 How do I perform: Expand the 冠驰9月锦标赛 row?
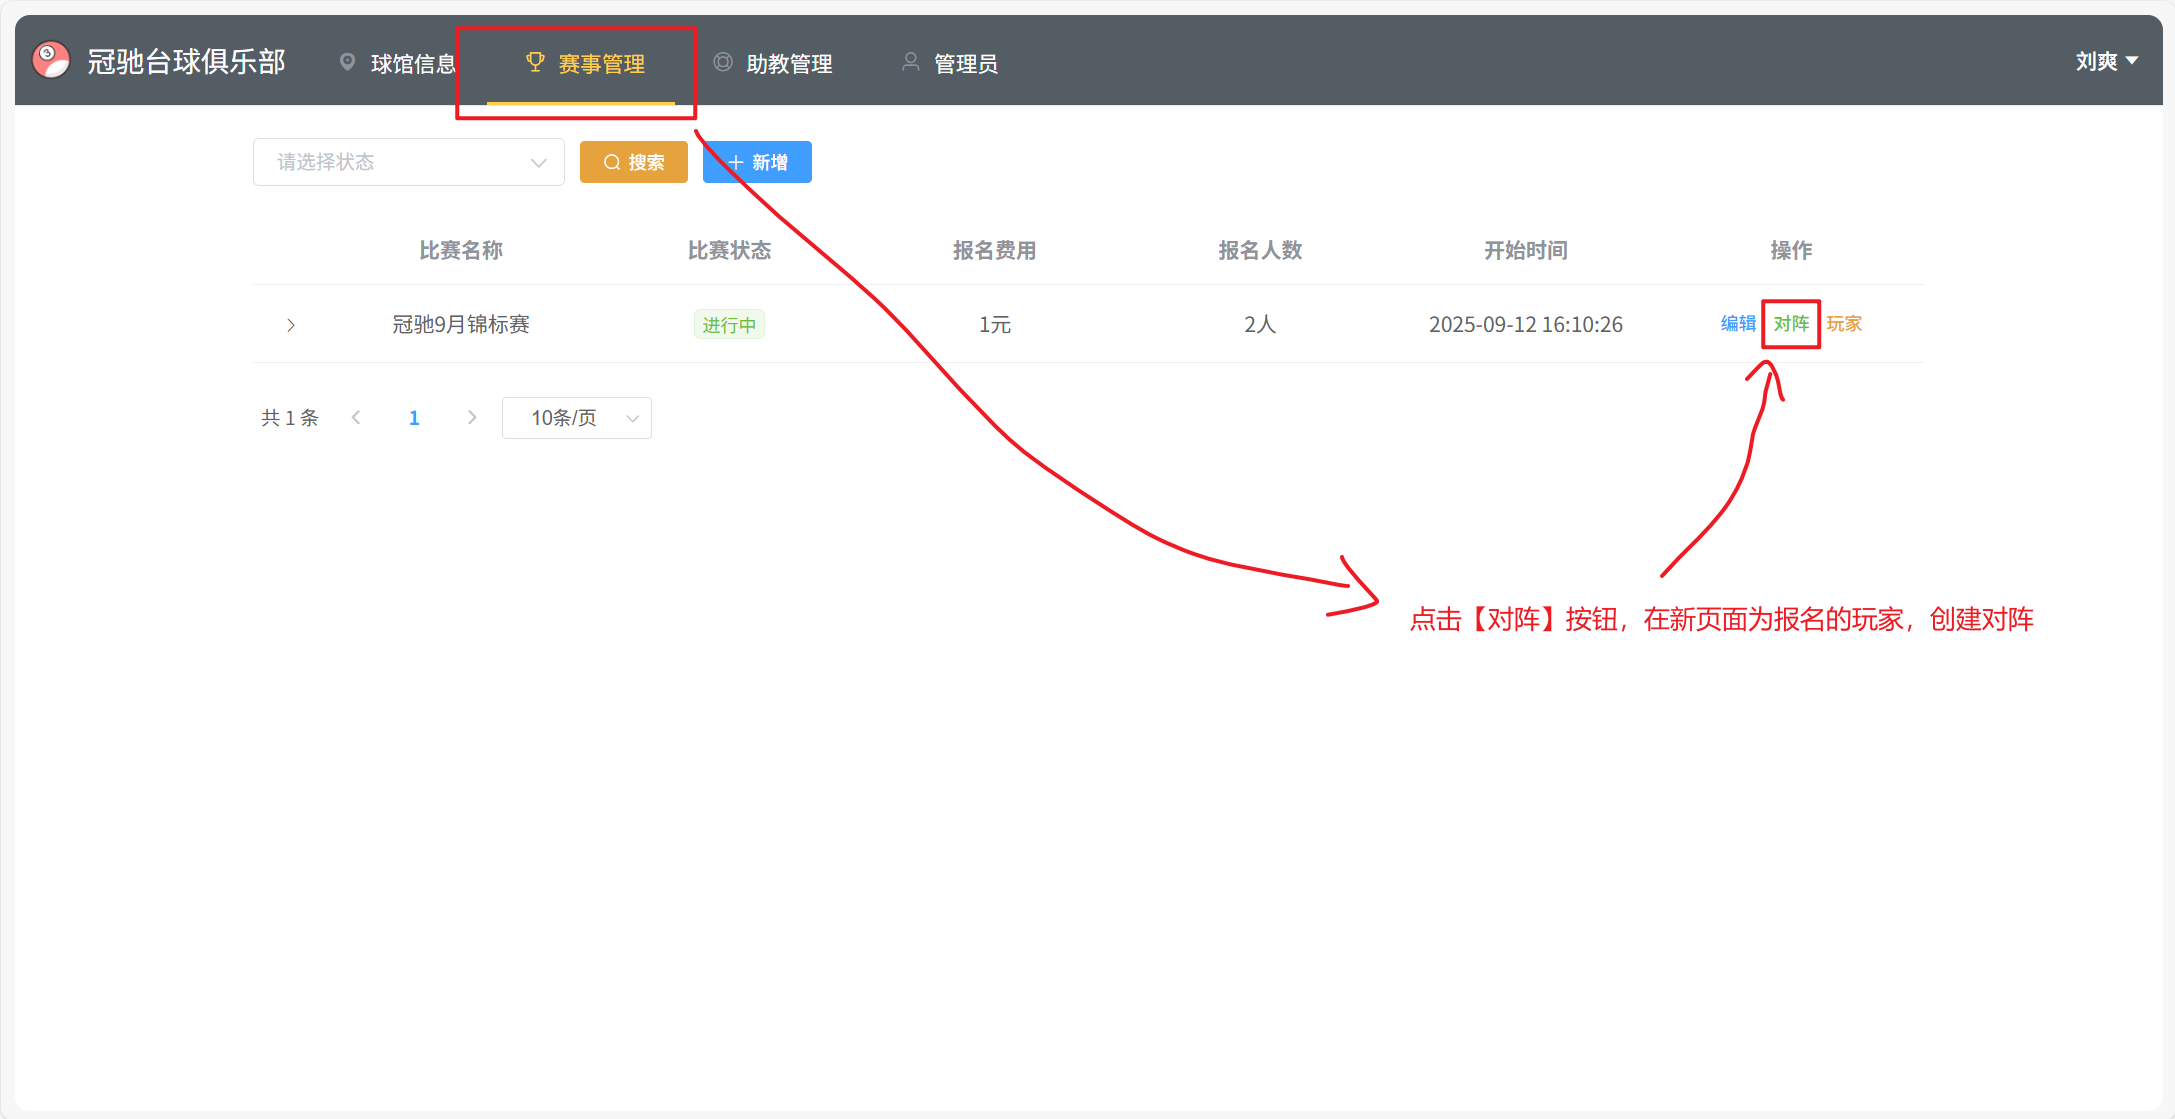click(291, 325)
